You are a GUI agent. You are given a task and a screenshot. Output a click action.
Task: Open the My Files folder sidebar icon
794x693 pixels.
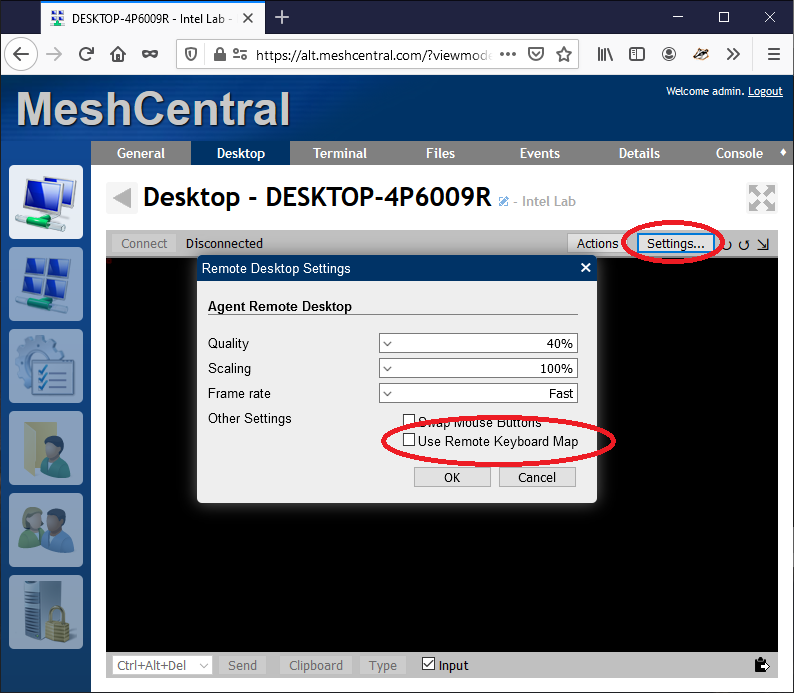(x=46, y=448)
